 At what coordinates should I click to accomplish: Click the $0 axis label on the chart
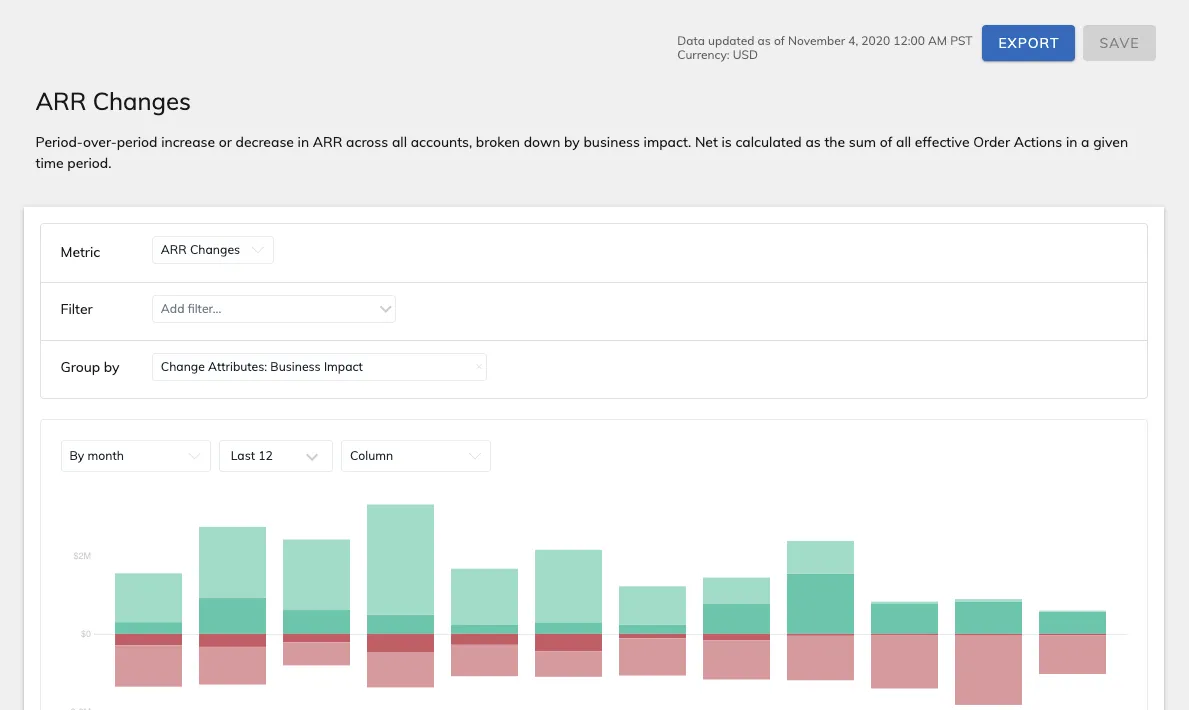(x=86, y=634)
